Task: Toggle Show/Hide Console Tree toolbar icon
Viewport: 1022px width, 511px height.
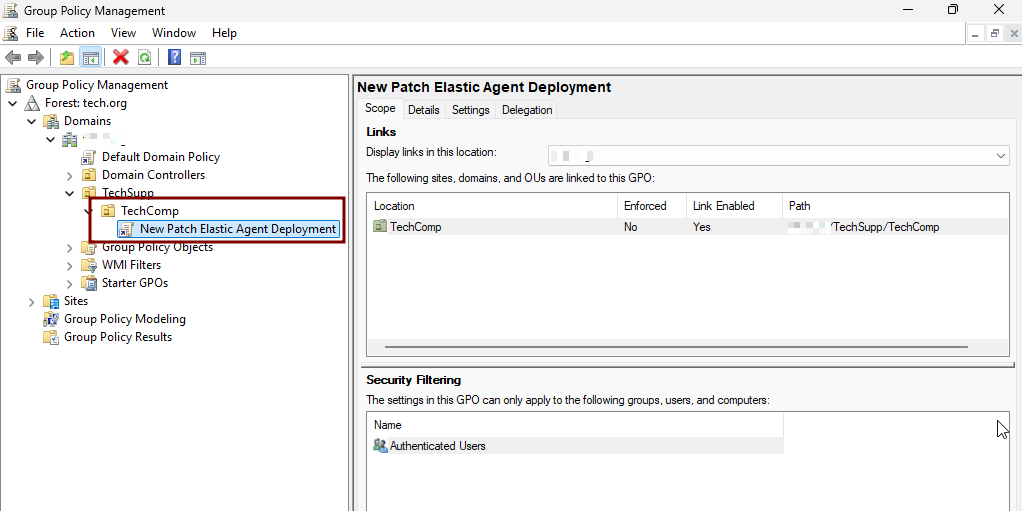Action: tap(90, 58)
